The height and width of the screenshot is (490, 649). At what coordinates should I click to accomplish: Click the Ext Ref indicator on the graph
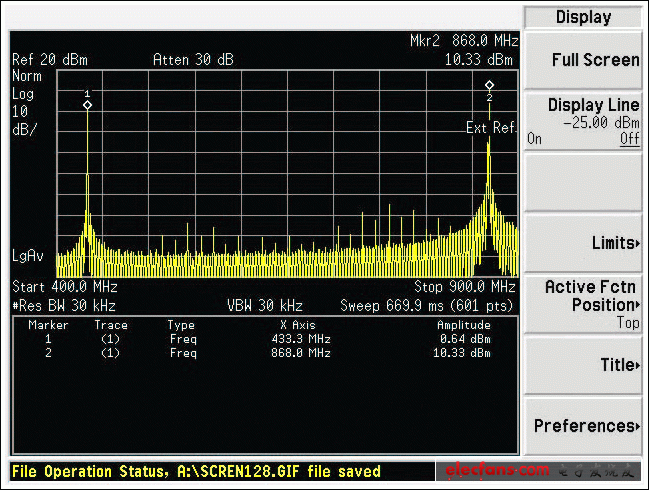pos(489,127)
